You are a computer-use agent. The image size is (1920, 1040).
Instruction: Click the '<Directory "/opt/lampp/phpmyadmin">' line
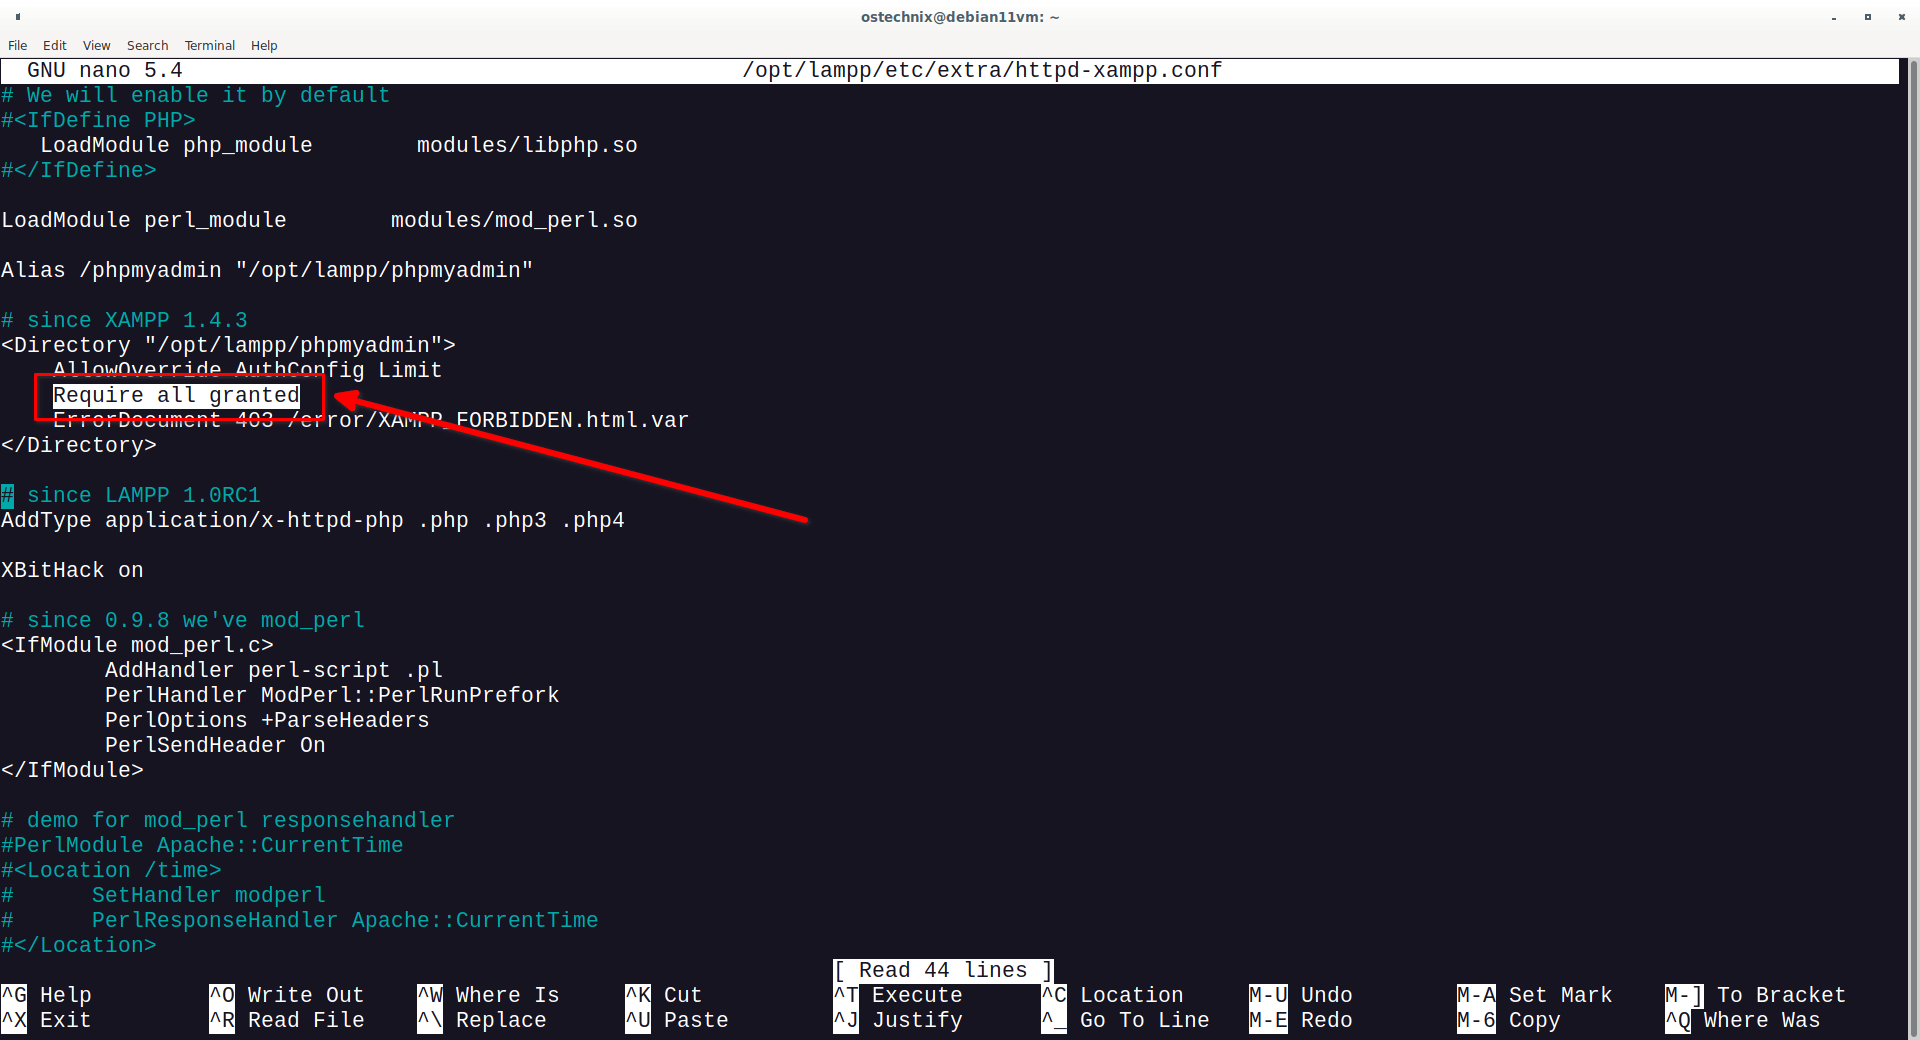pyautogui.click(x=228, y=345)
